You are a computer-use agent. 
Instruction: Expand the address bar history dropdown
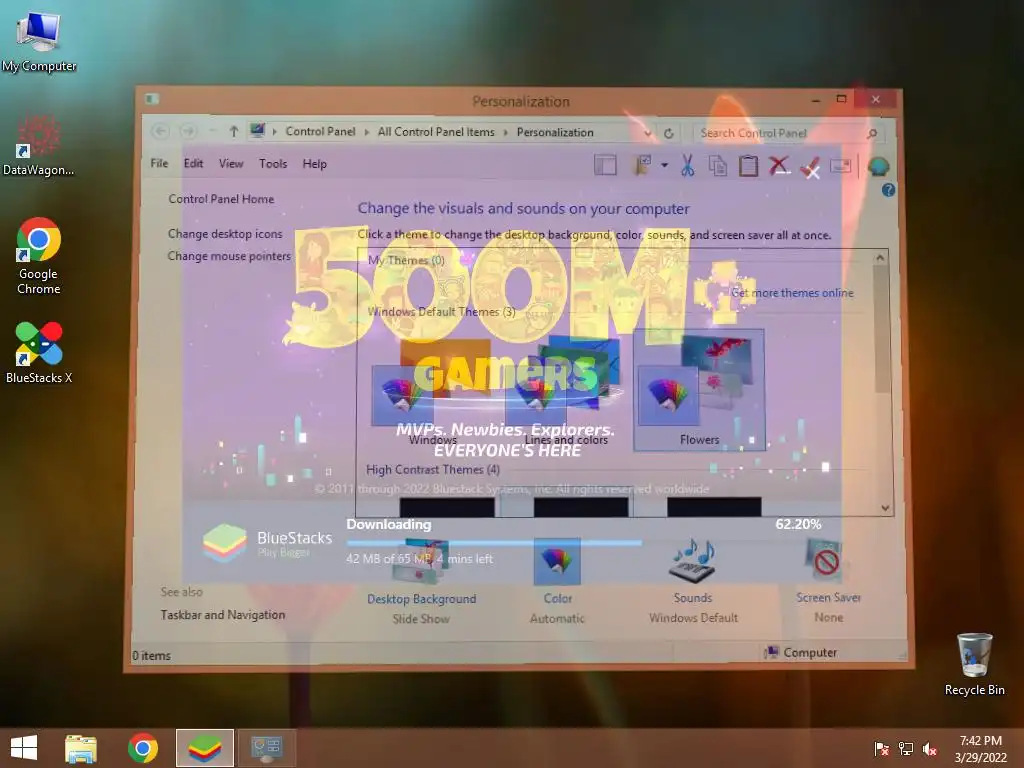click(x=647, y=133)
